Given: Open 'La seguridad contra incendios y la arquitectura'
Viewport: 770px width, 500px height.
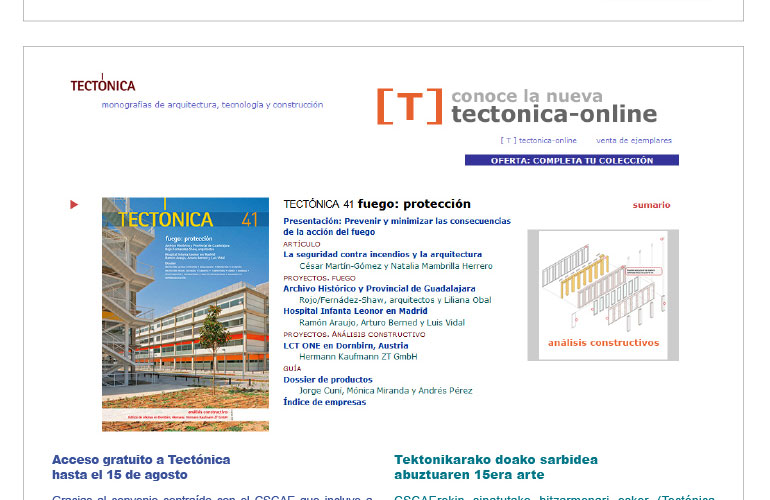Looking at the screenshot, I should tap(383, 254).
